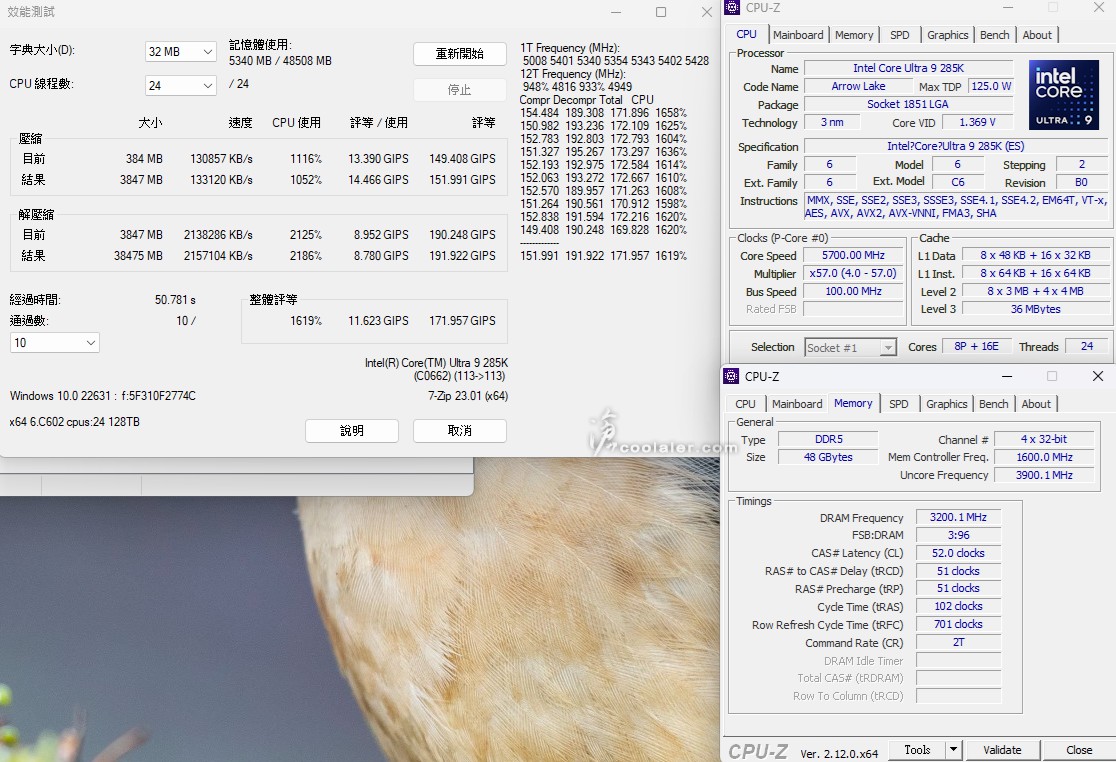Viewport: 1116px width, 762px height.
Task: Click the Cores value 8P + 16E
Action: (x=976, y=346)
